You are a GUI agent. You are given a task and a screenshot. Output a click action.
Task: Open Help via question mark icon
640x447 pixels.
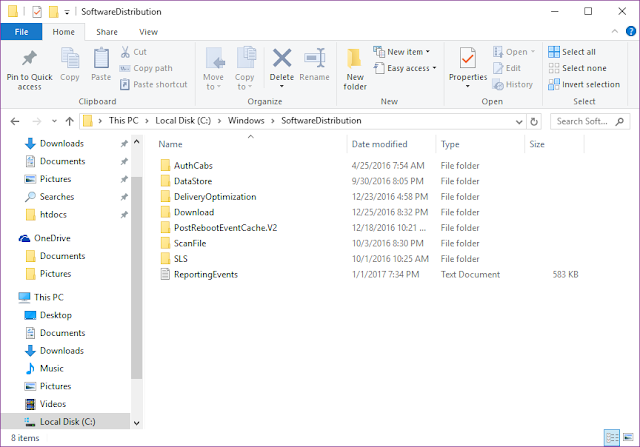pyautogui.click(x=631, y=31)
